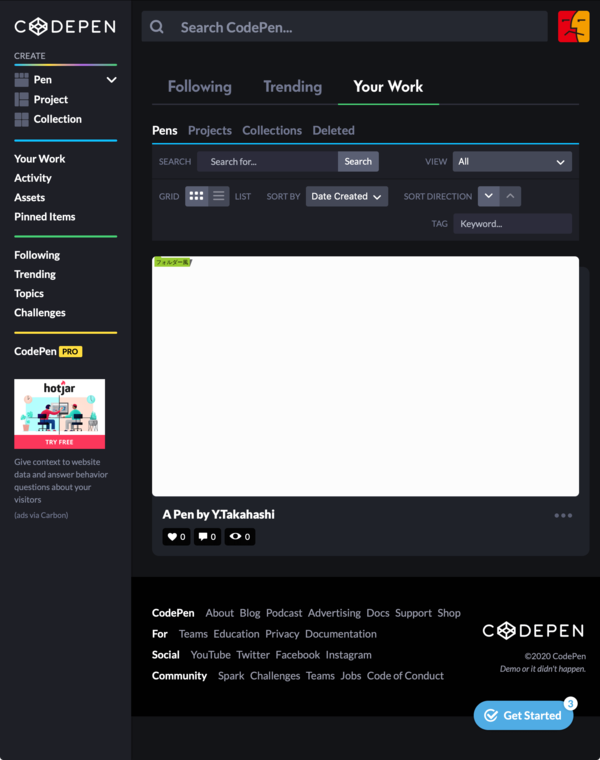Image resolution: width=600 pixels, height=760 pixels.
Task: Open the Twitter footer link
Action: tap(253, 655)
